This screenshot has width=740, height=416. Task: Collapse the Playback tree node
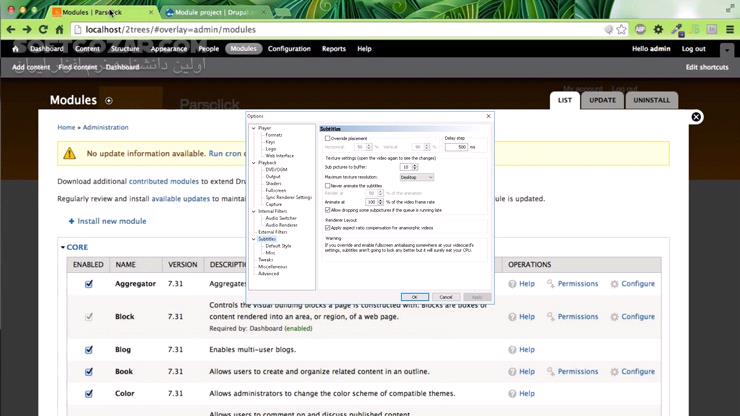coord(254,163)
